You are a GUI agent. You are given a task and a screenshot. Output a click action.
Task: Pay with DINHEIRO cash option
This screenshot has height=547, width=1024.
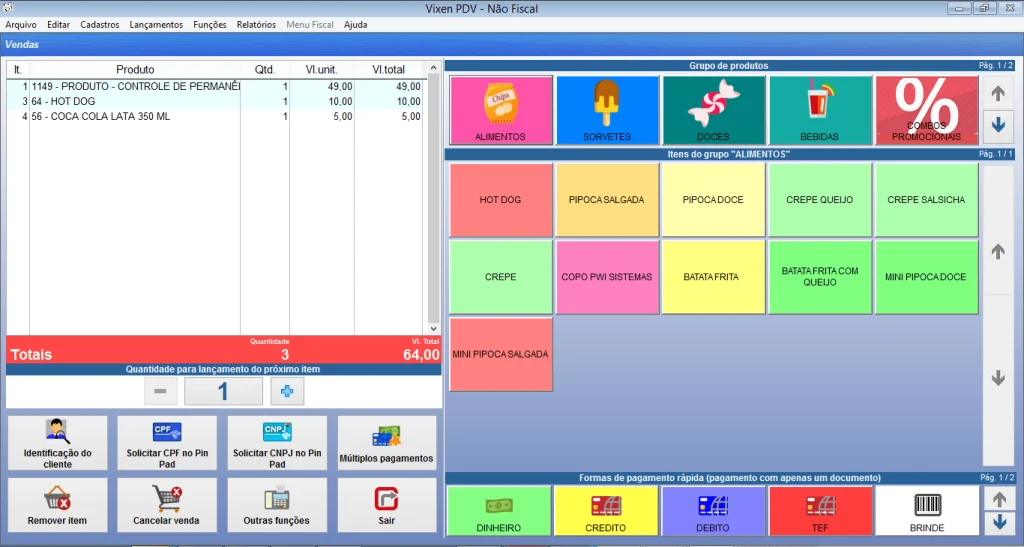click(x=499, y=510)
